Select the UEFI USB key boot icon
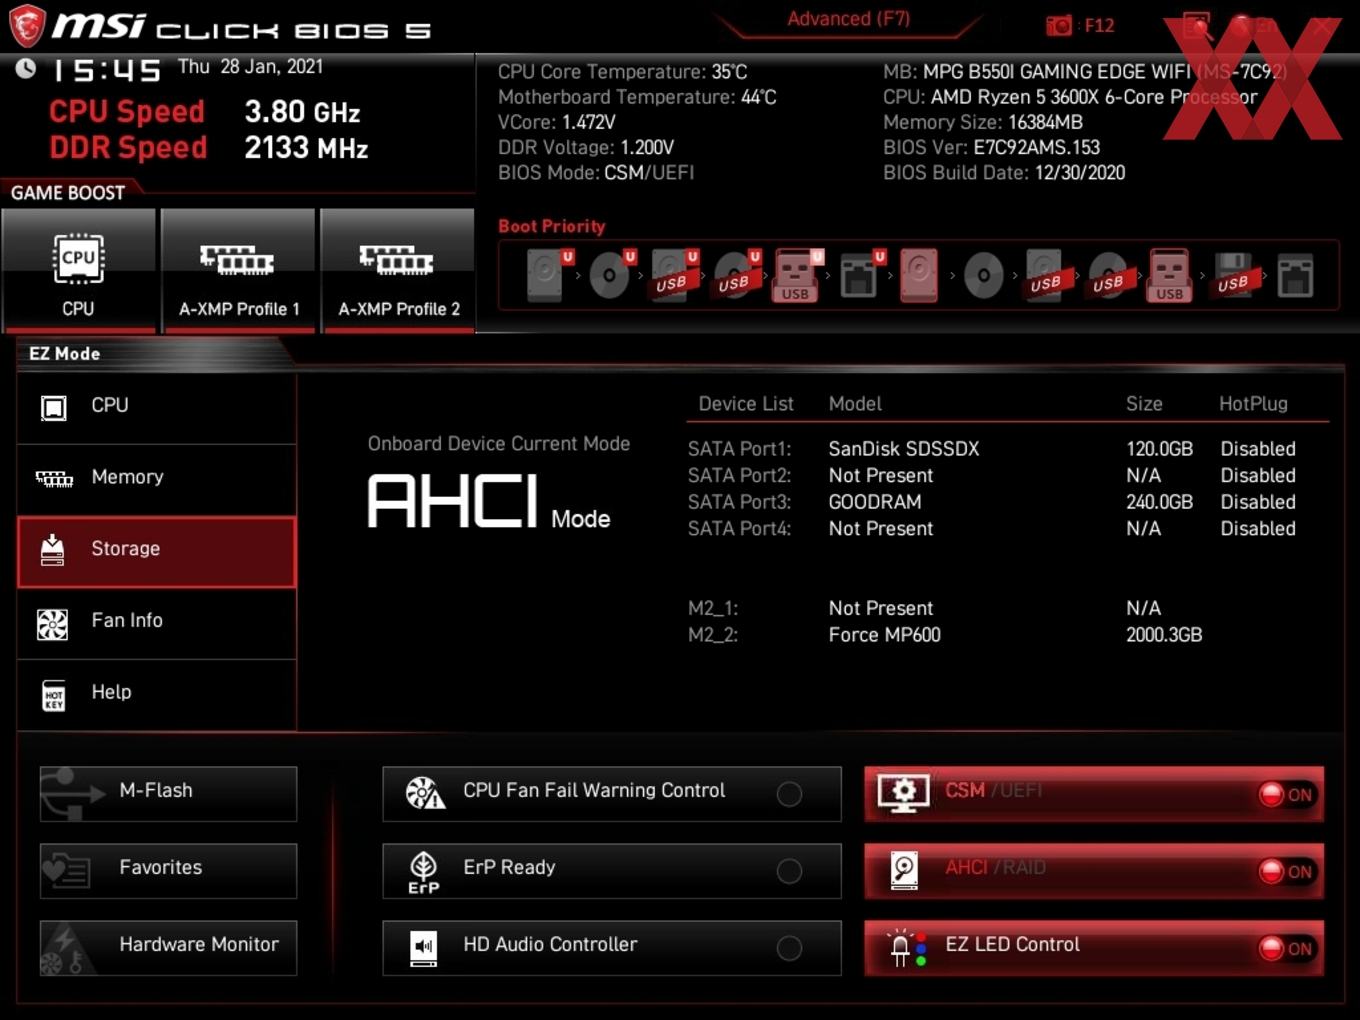The image size is (1360, 1020). point(797,275)
